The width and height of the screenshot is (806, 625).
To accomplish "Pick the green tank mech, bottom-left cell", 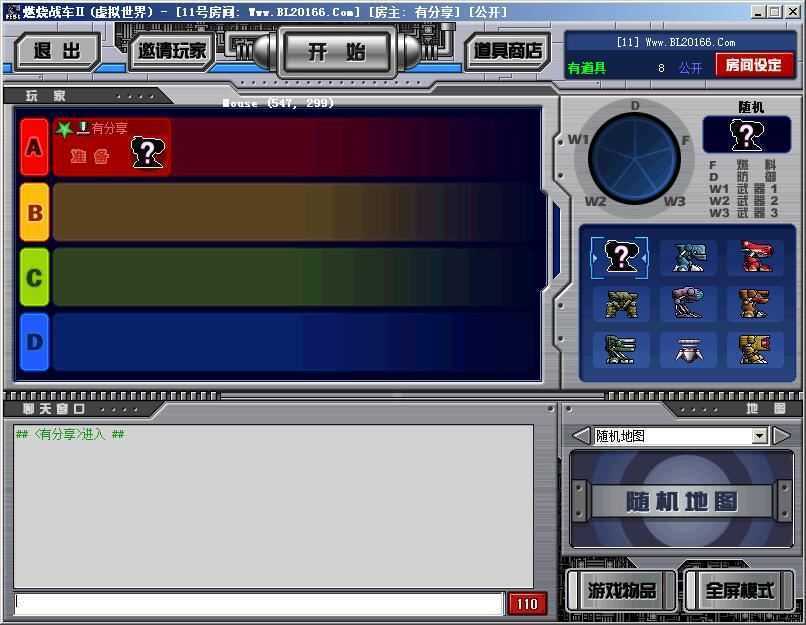I will pos(620,349).
